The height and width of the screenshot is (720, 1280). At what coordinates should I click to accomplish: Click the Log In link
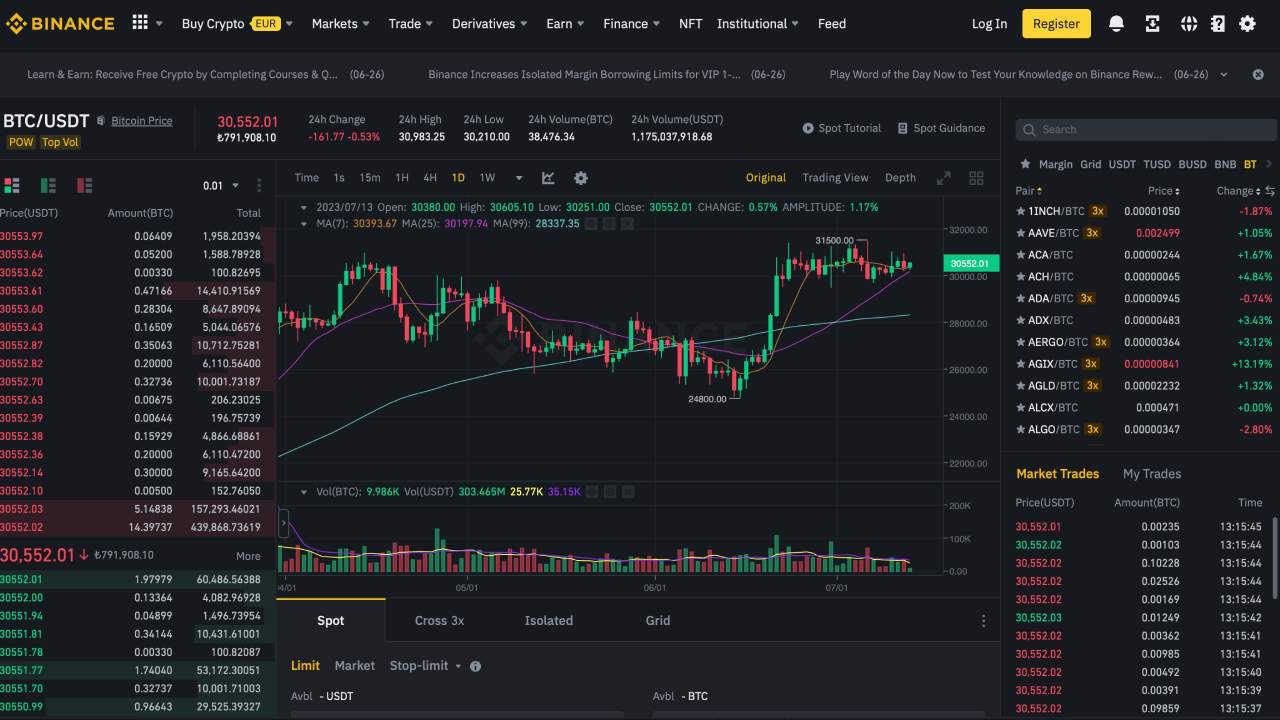[x=989, y=24]
